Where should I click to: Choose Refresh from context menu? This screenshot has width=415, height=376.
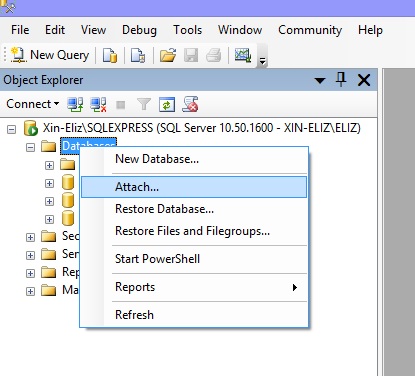click(x=194, y=315)
